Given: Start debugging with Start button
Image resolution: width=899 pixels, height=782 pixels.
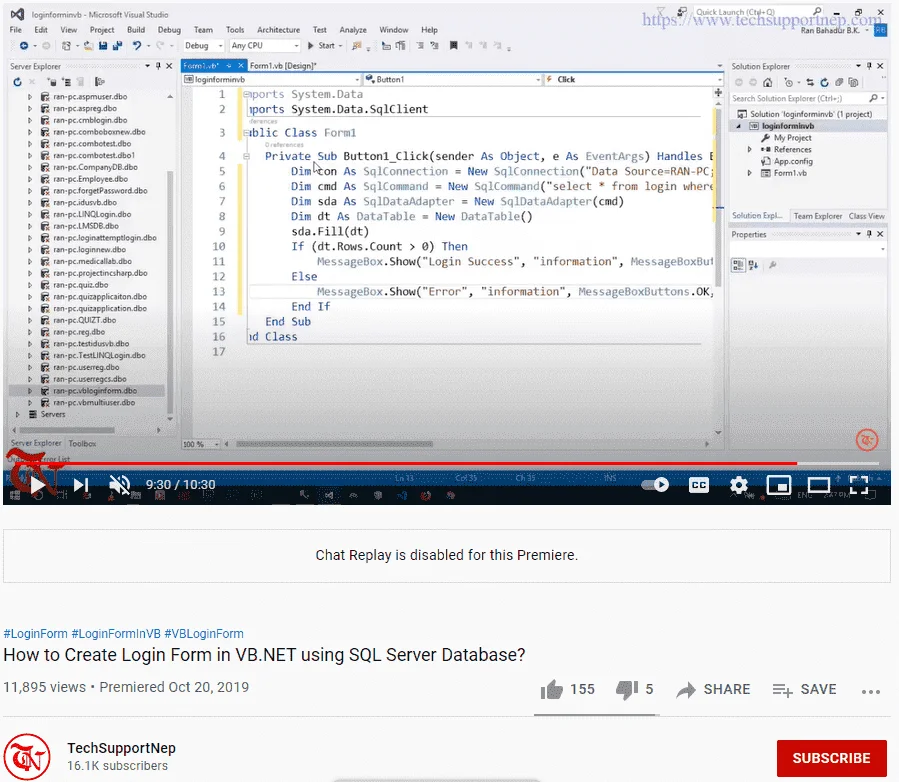Looking at the screenshot, I should coord(325,45).
